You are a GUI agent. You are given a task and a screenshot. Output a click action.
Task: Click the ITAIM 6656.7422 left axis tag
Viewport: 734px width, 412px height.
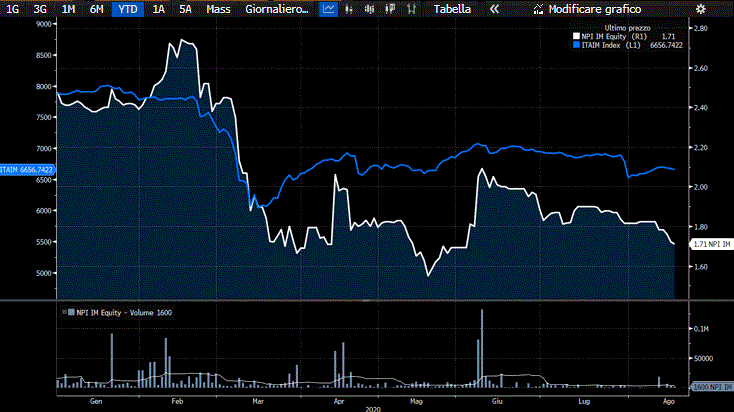27,169
